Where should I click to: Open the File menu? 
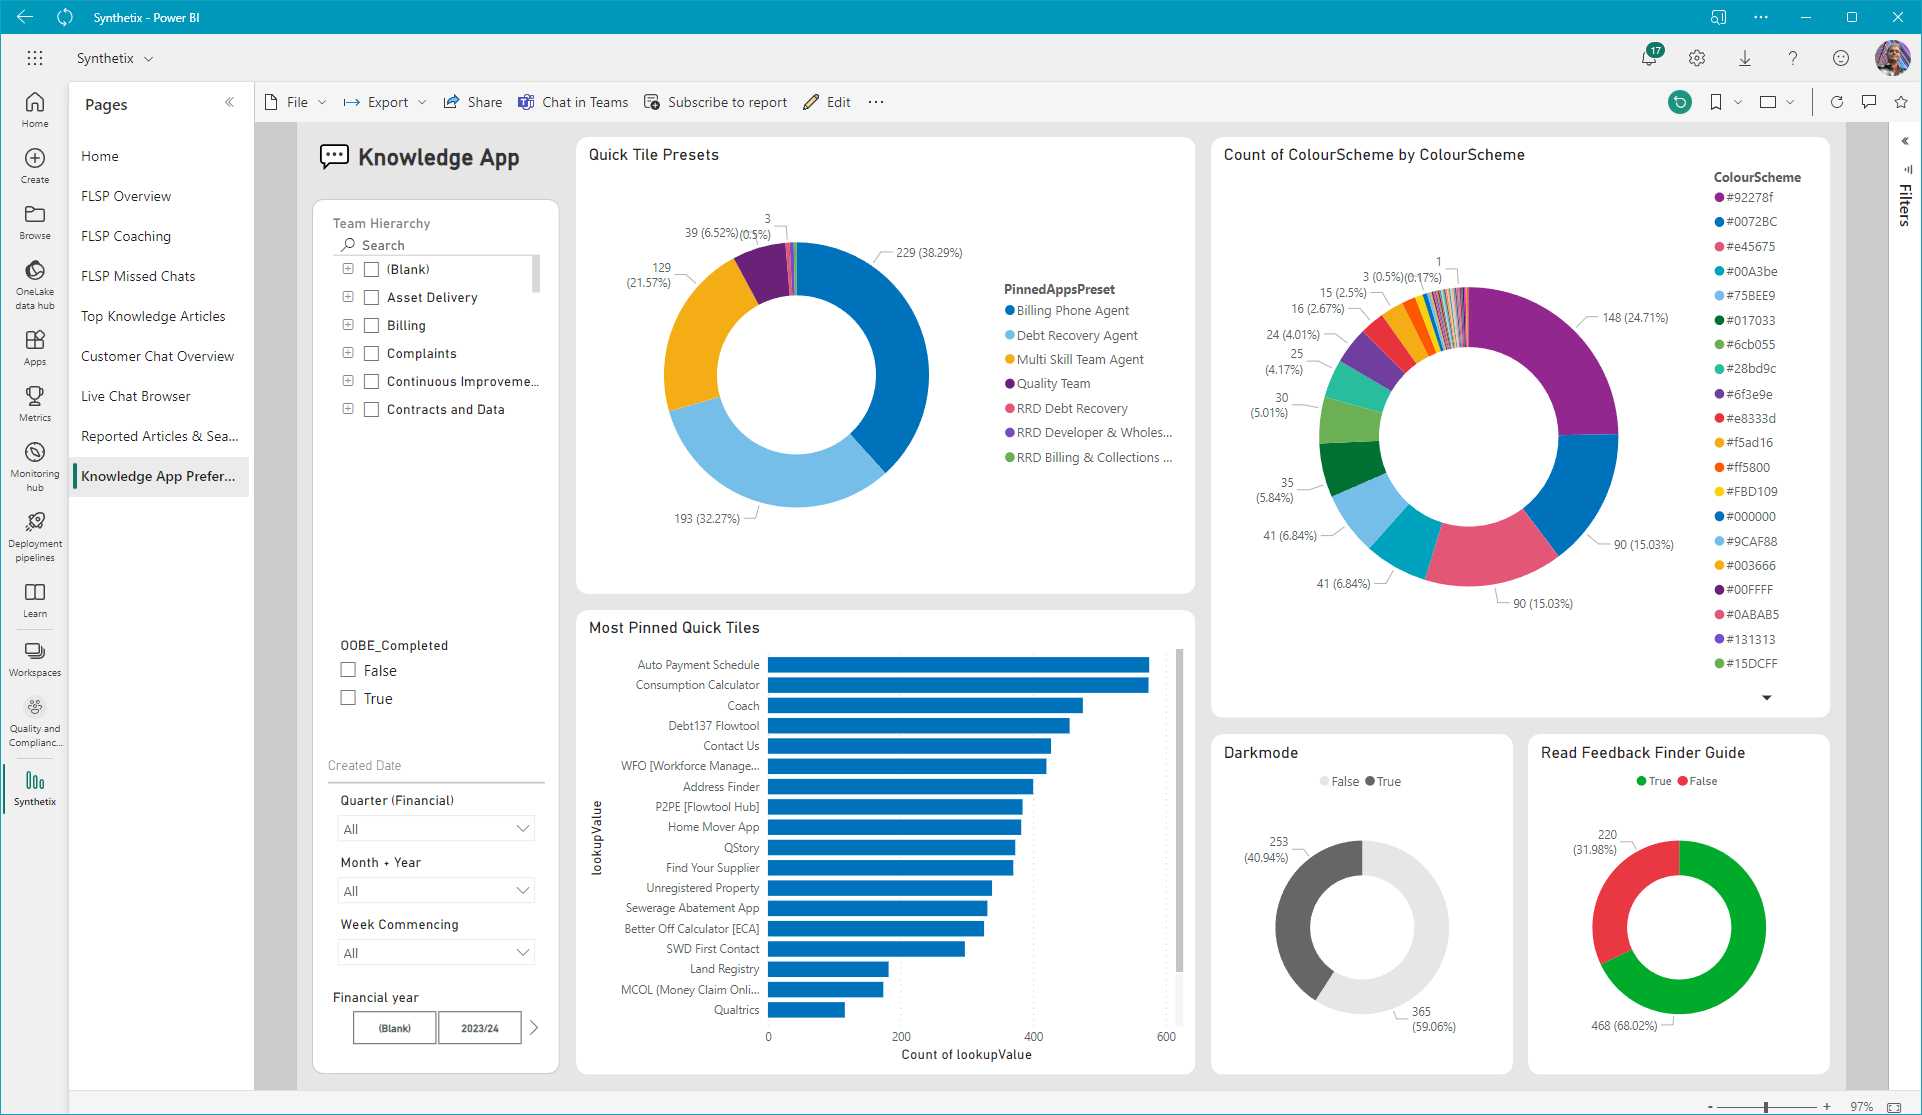tap(297, 102)
